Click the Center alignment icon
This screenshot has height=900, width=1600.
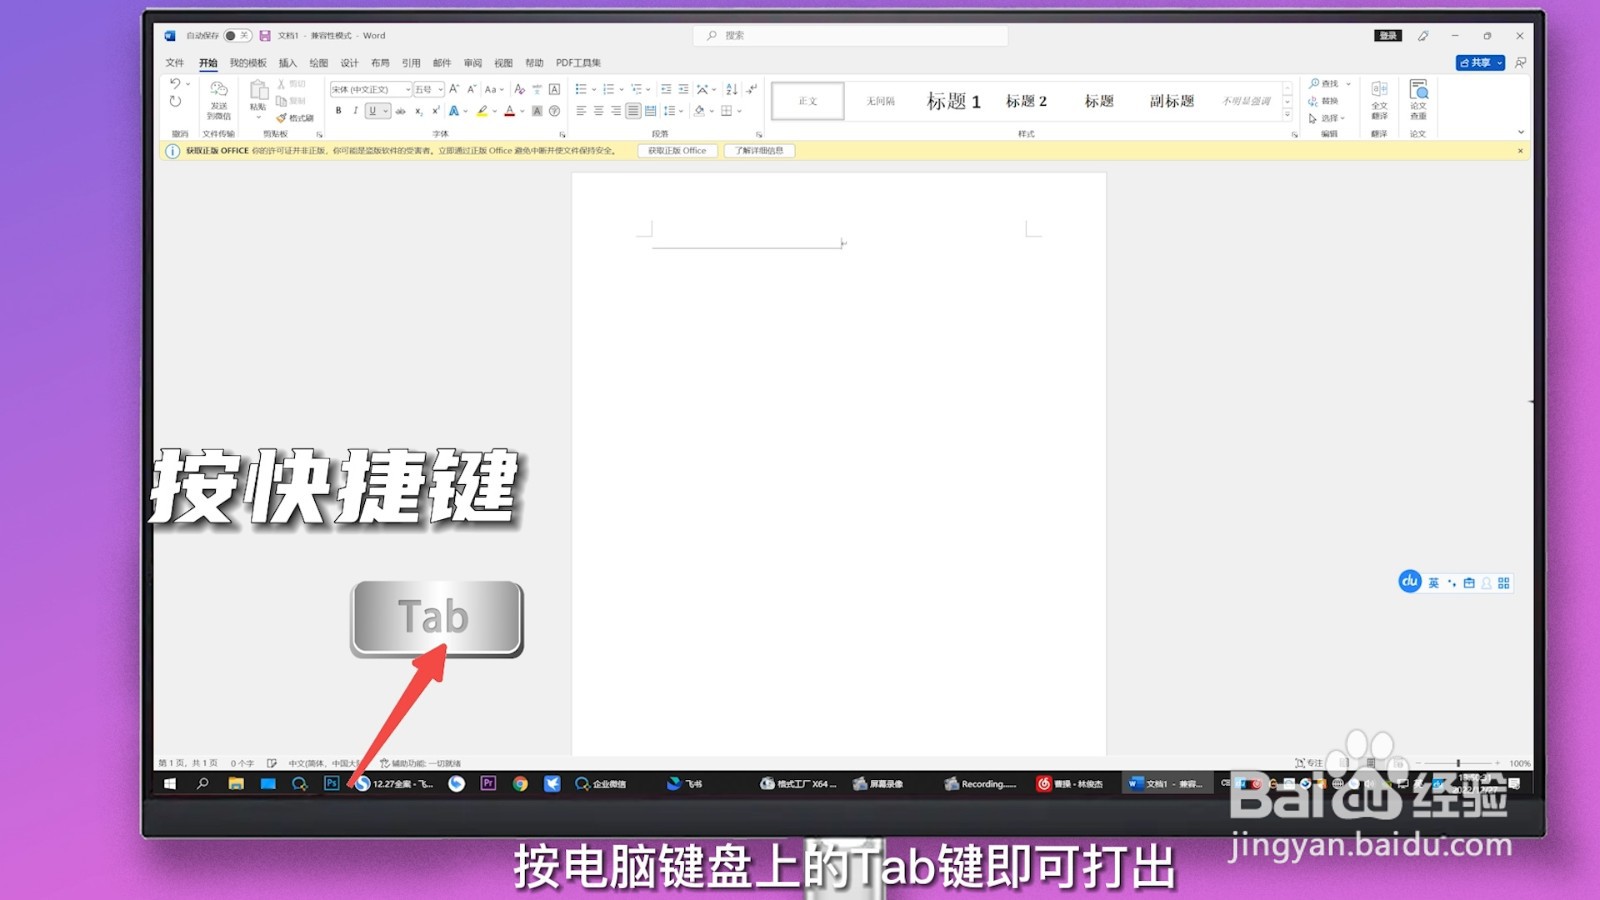(x=598, y=111)
